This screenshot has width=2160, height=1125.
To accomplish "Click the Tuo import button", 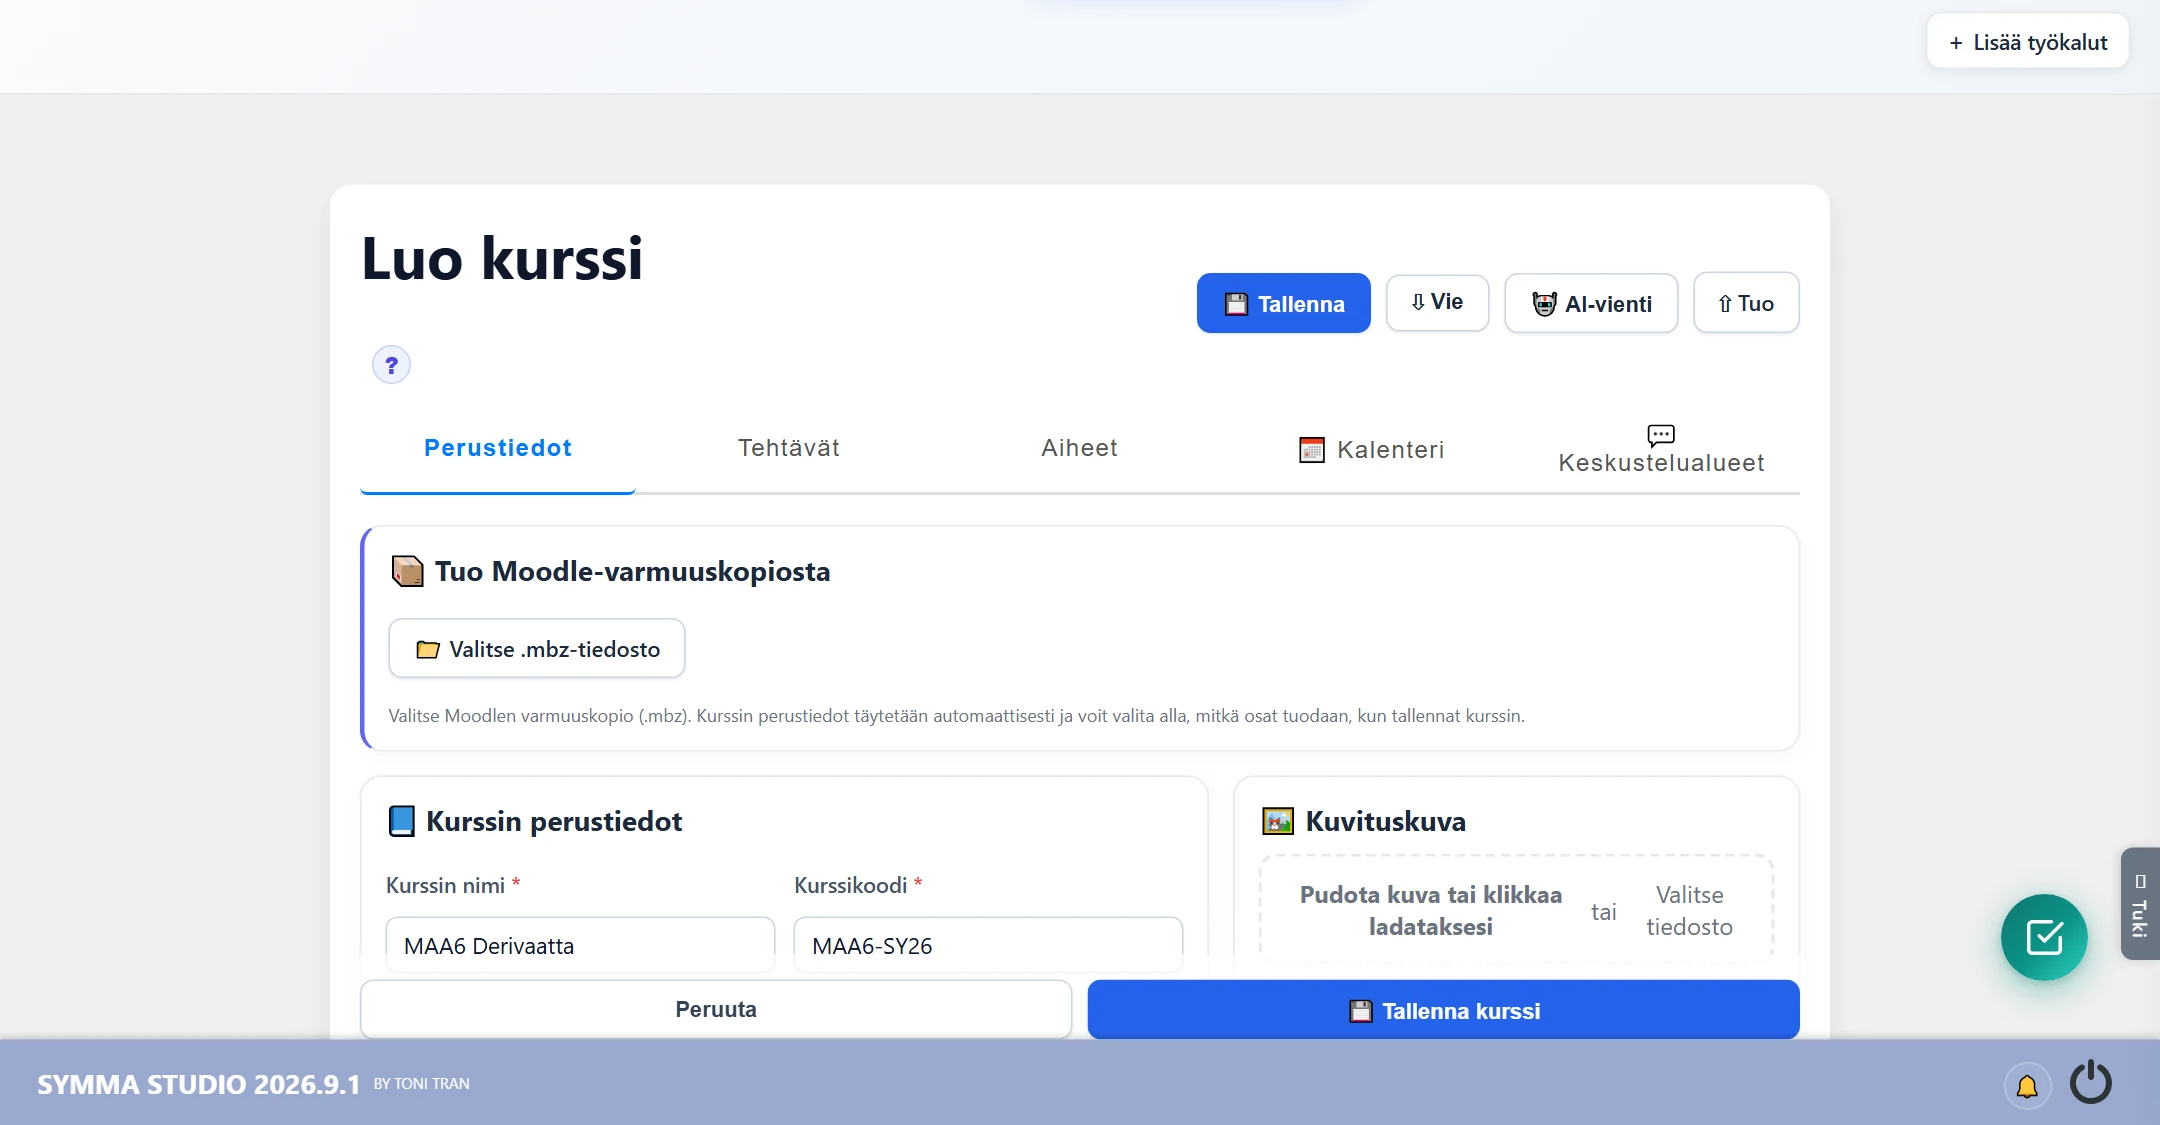I will pyautogui.click(x=1746, y=303).
